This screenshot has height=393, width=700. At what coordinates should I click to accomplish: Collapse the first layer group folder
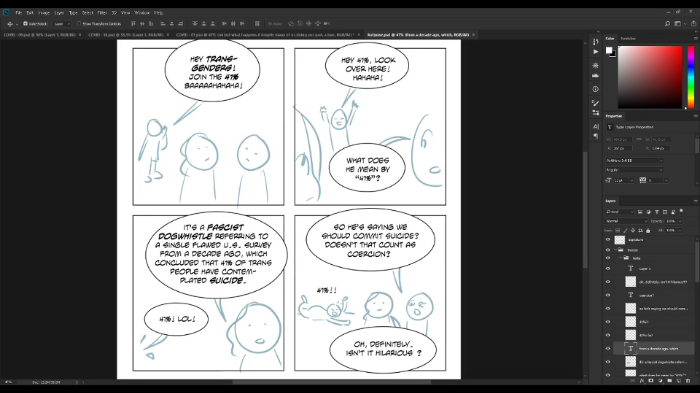pyautogui.click(x=615, y=250)
